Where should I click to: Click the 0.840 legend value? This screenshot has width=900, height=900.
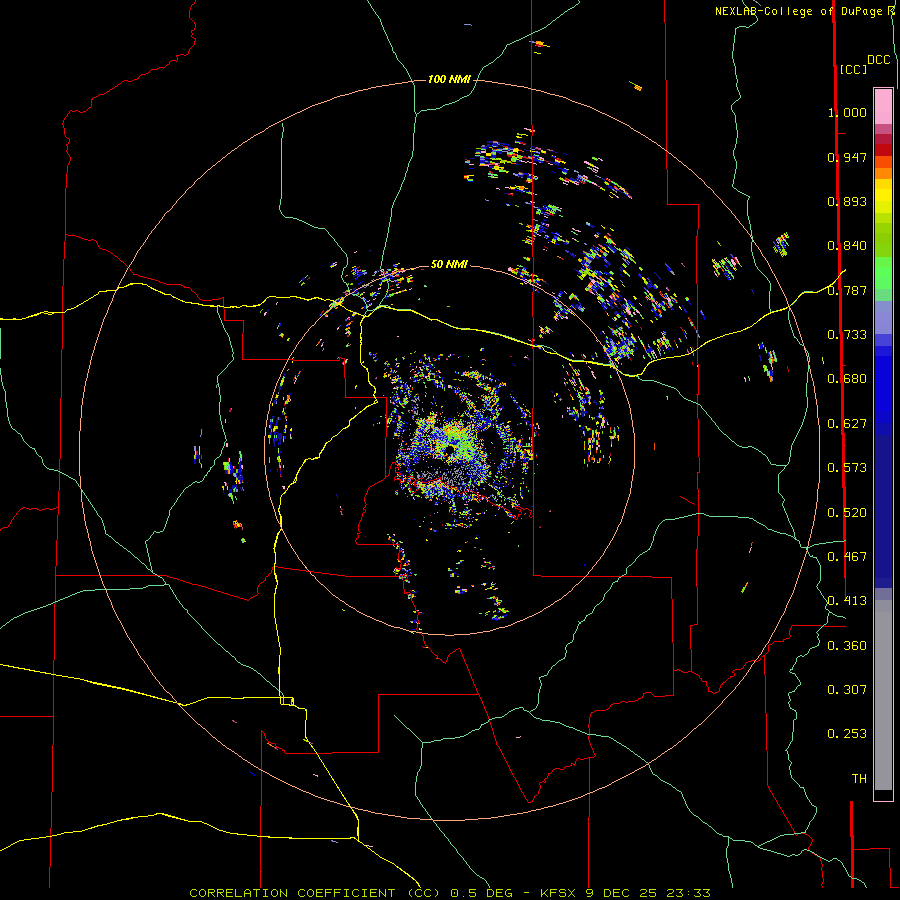pos(847,246)
